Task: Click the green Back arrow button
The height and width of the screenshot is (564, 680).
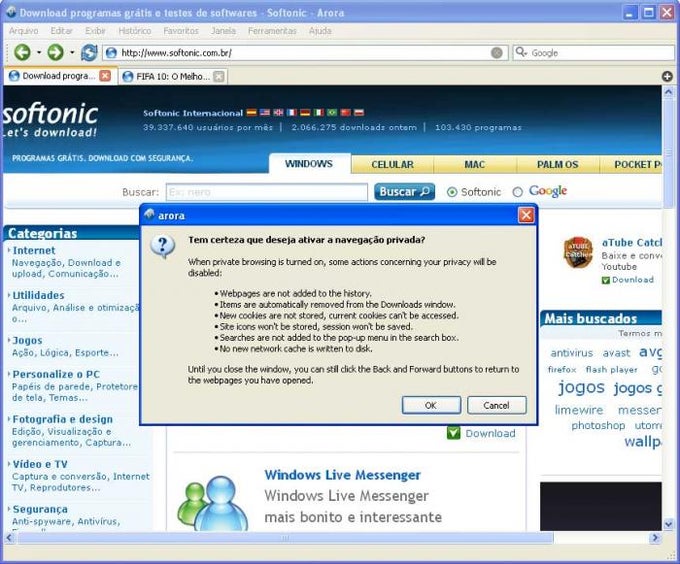Action: [22, 52]
